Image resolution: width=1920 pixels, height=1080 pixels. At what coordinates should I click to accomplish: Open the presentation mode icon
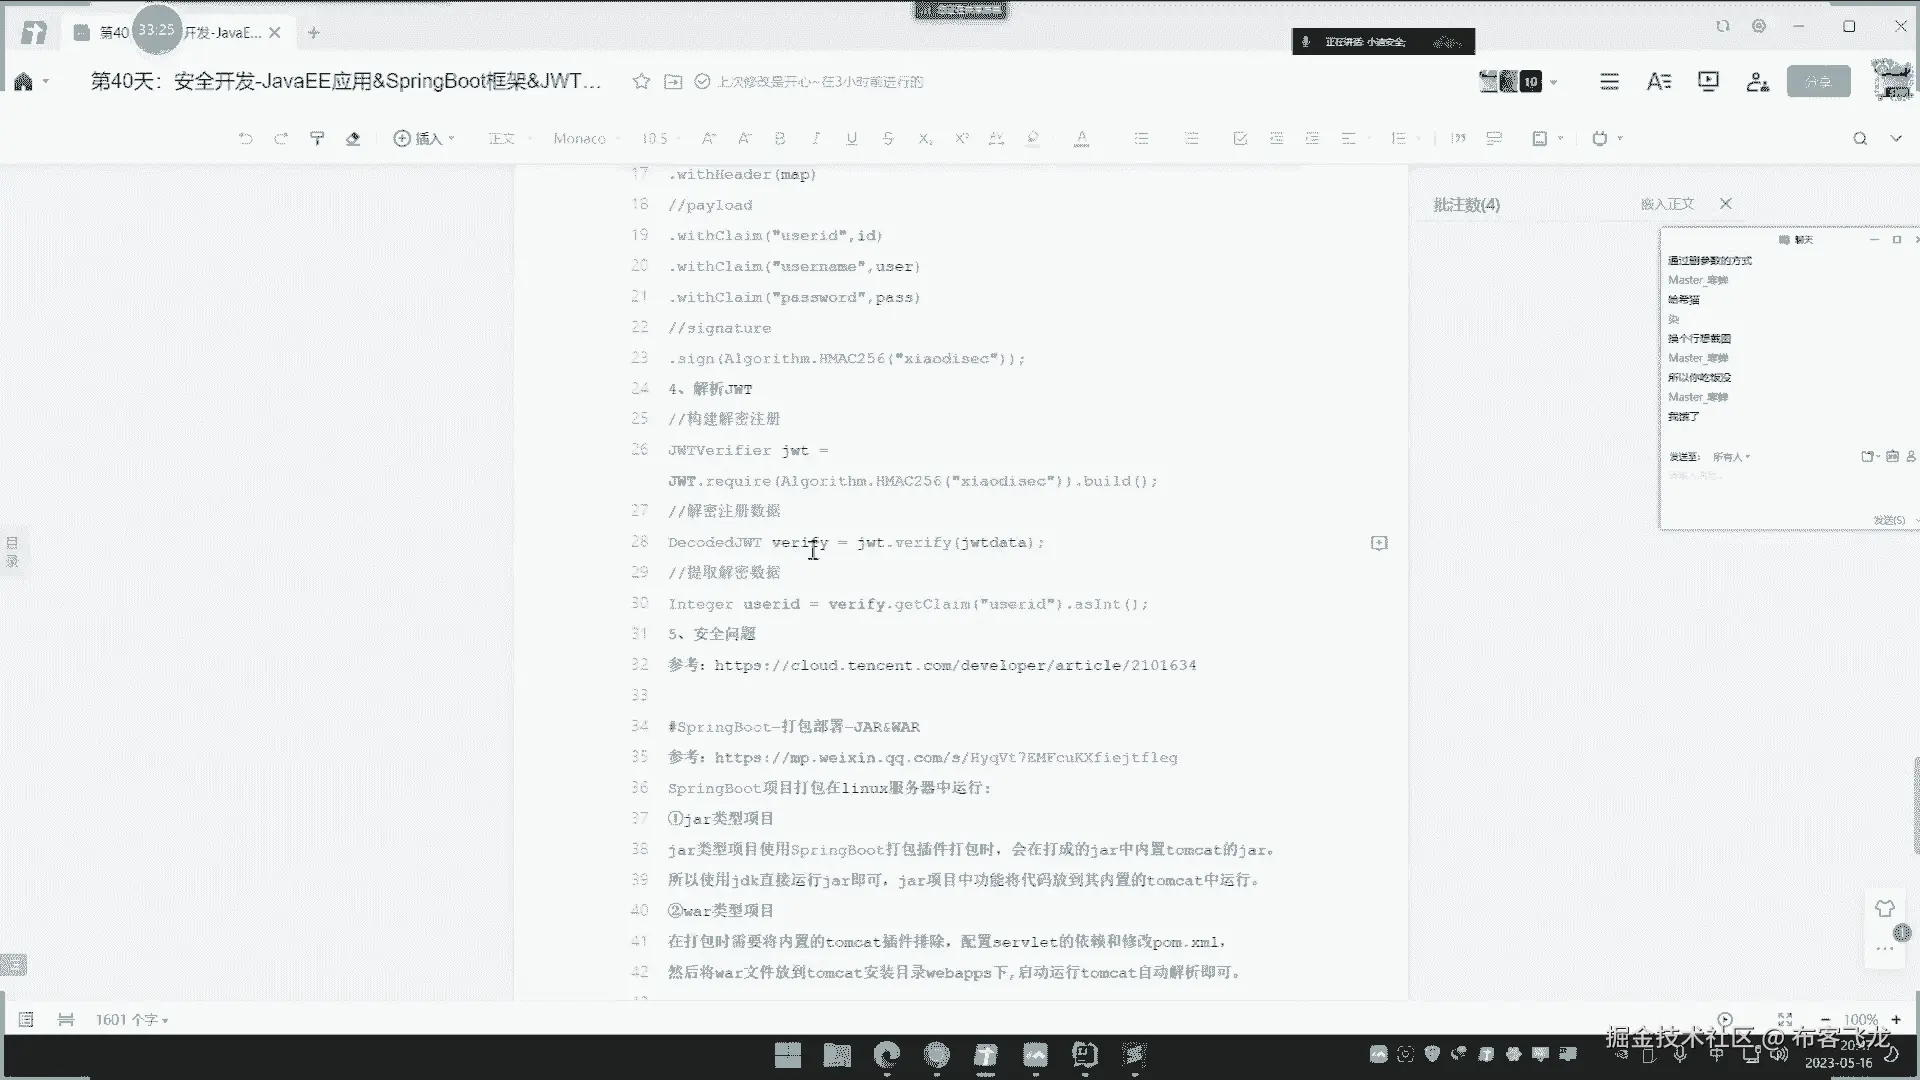point(1708,82)
